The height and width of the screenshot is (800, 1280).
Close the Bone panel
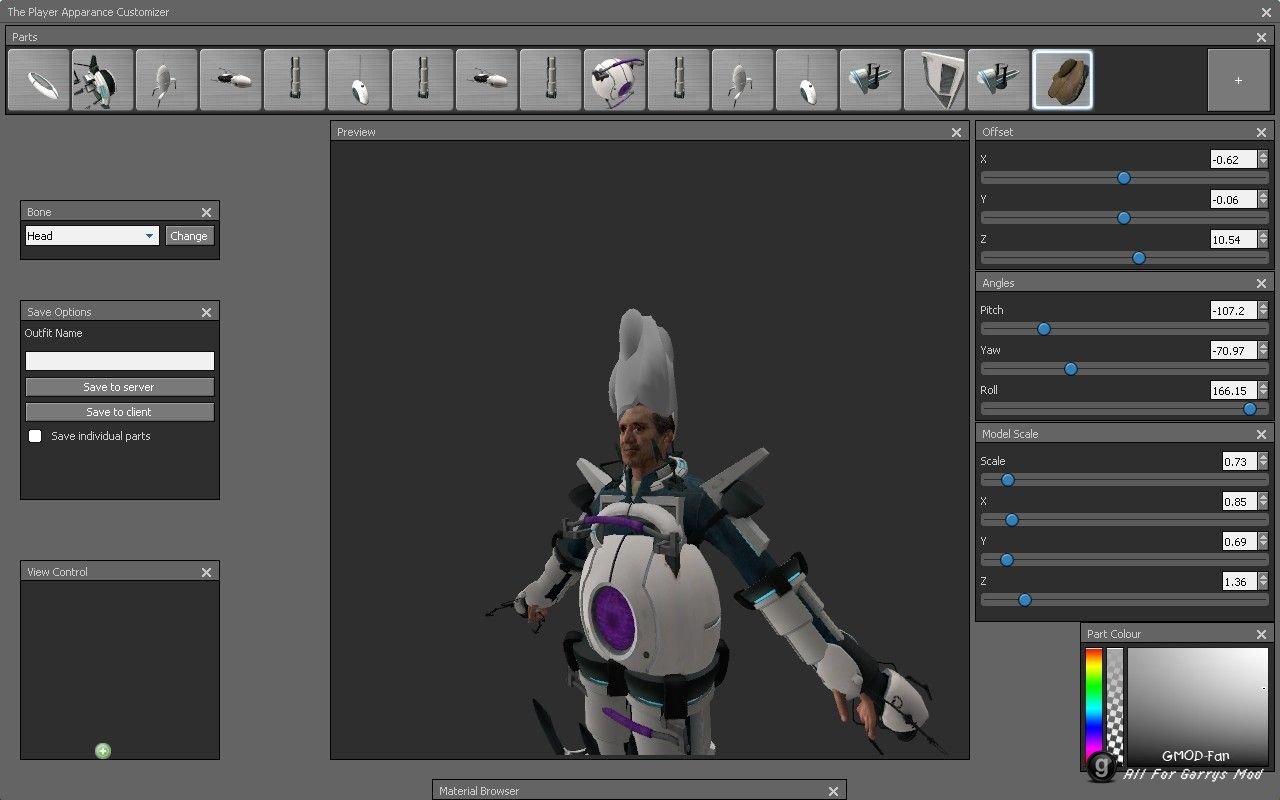(x=206, y=212)
